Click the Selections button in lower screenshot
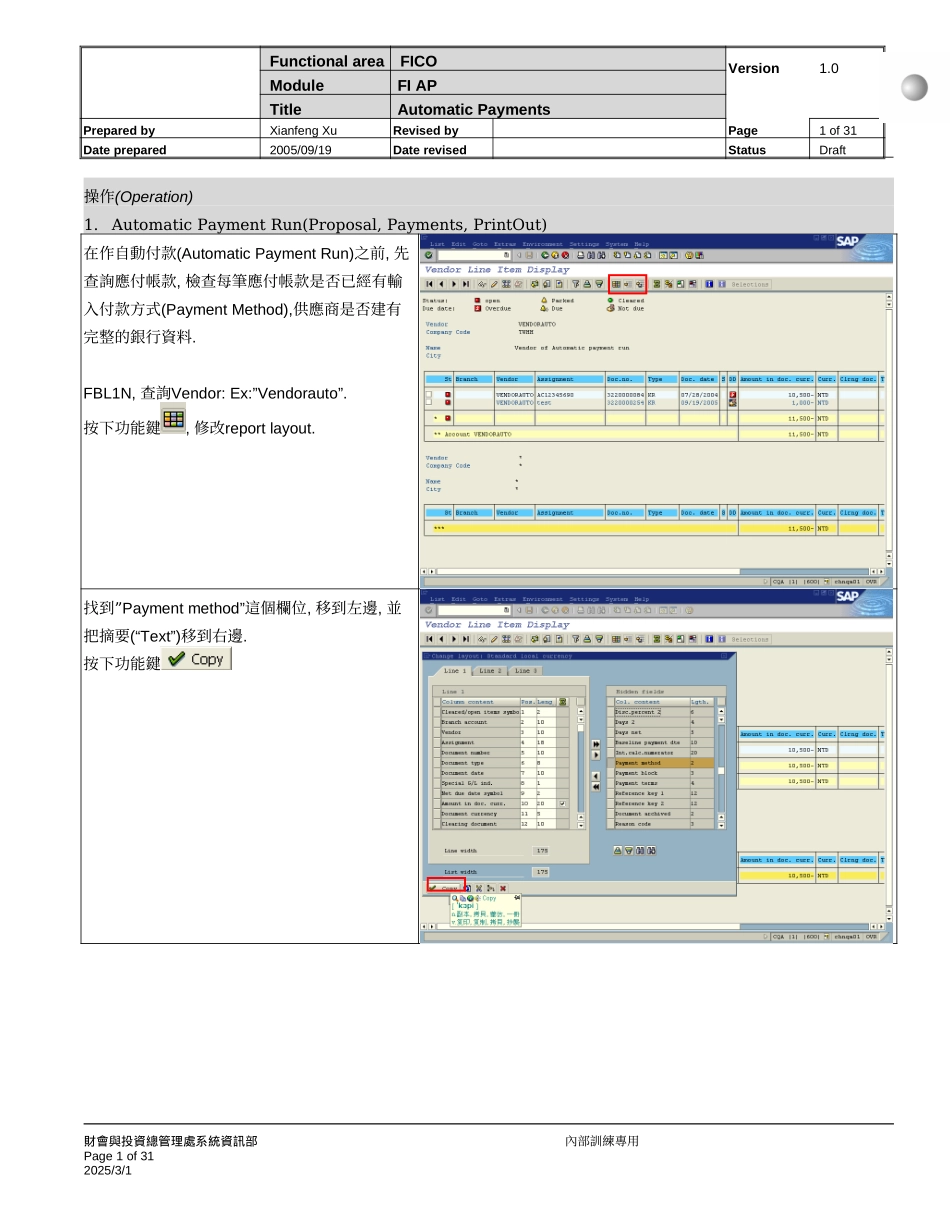Image resolution: width=950 pixels, height=1230 pixels. 750,638
